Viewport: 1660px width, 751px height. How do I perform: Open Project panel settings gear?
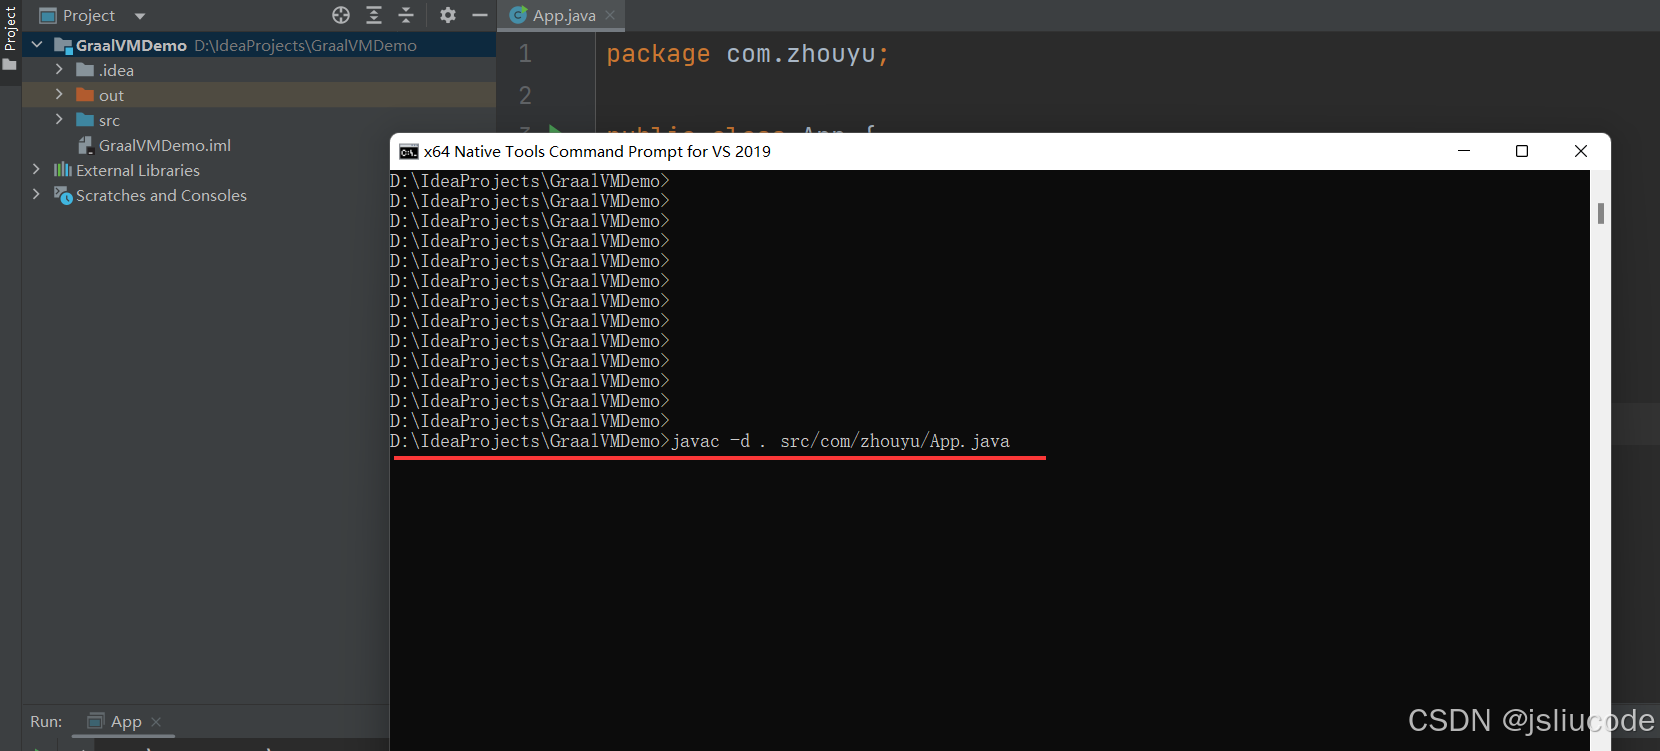pyautogui.click(x=447, y=15)
